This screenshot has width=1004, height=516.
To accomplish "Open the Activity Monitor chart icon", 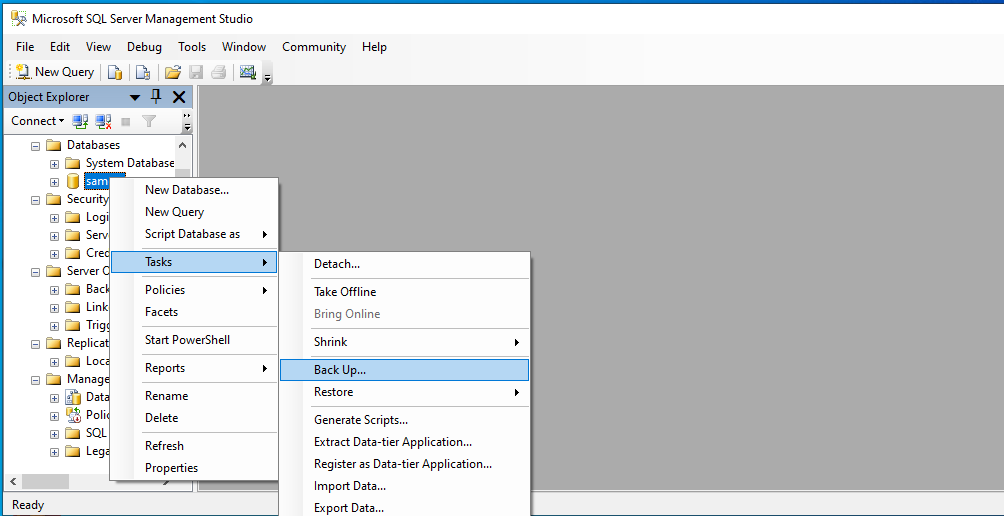I will tap(248, 72).
